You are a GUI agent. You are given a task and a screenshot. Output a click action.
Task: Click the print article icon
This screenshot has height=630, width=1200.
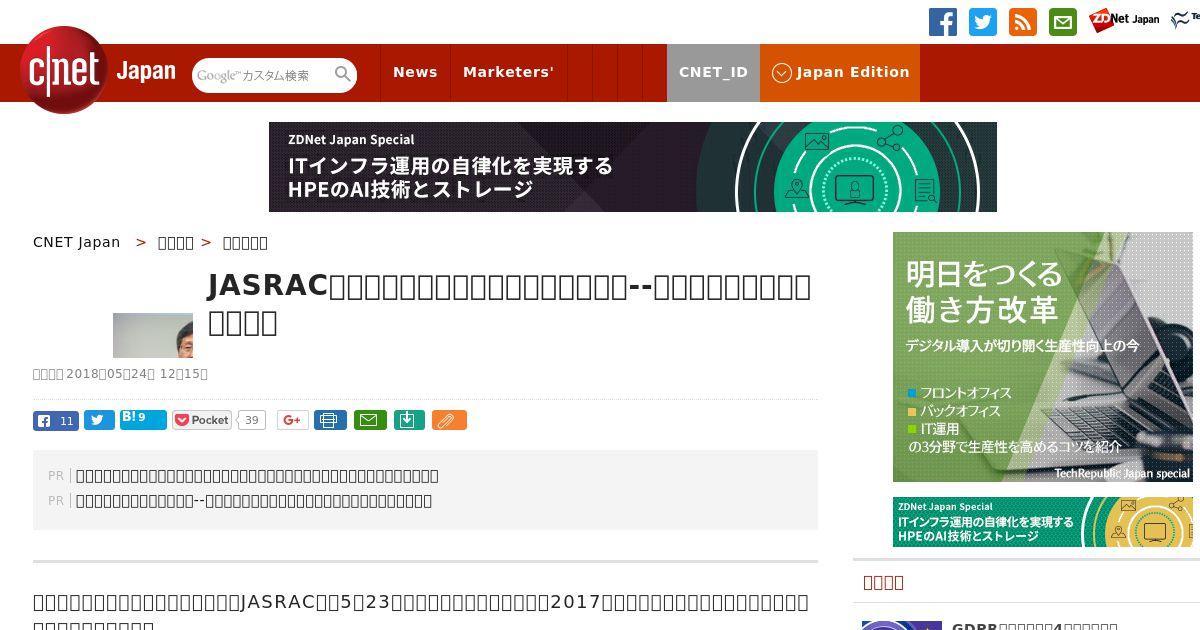tap(330, 420)
